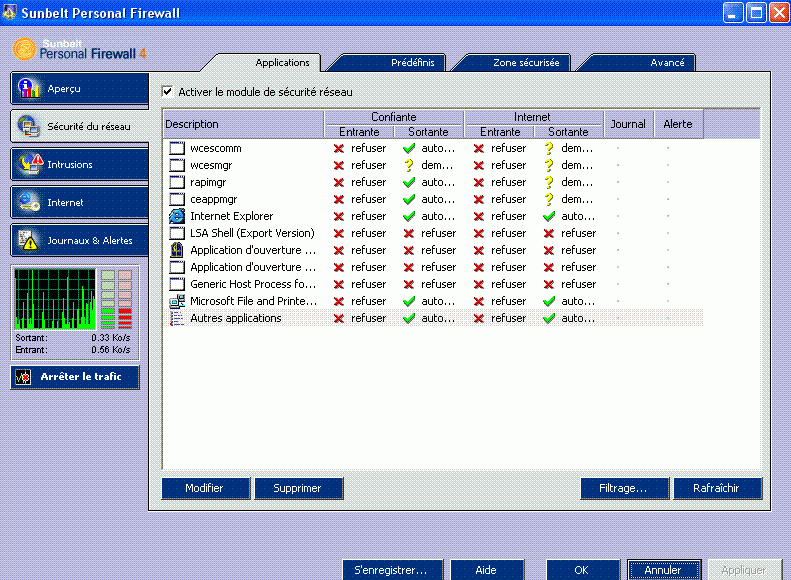Open the Aperçu overview icon
The height and width of the screenshot is (580, 791).
[29, 88]
